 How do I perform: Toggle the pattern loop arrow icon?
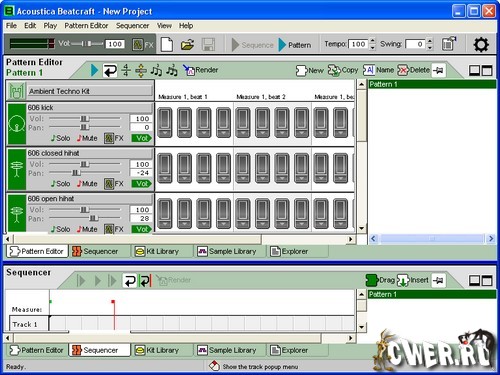(x=110, y=70)
